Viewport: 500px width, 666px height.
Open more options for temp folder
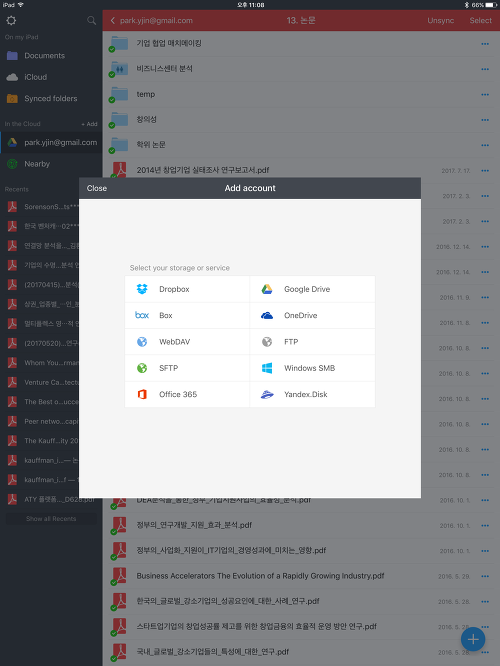[485, 95]
